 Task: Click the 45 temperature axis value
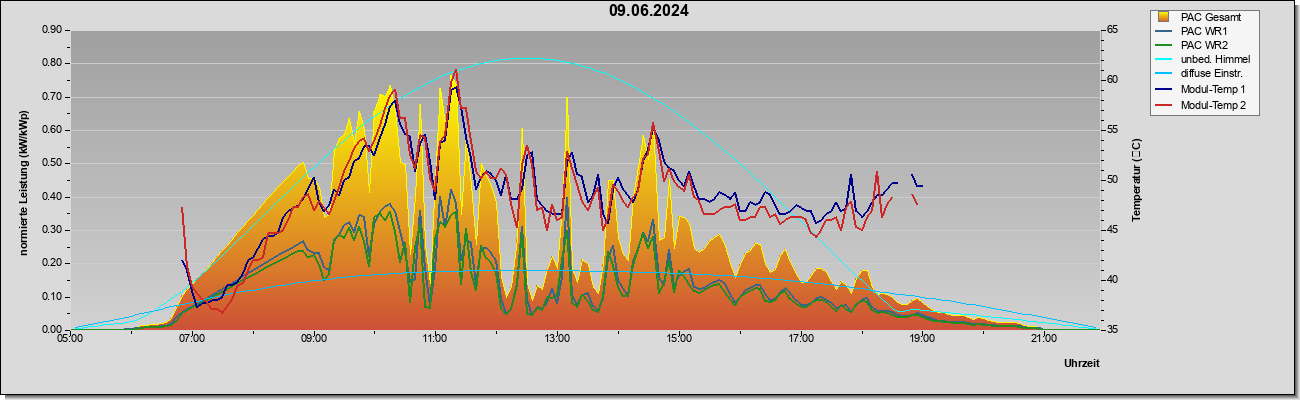[1112, 230]
